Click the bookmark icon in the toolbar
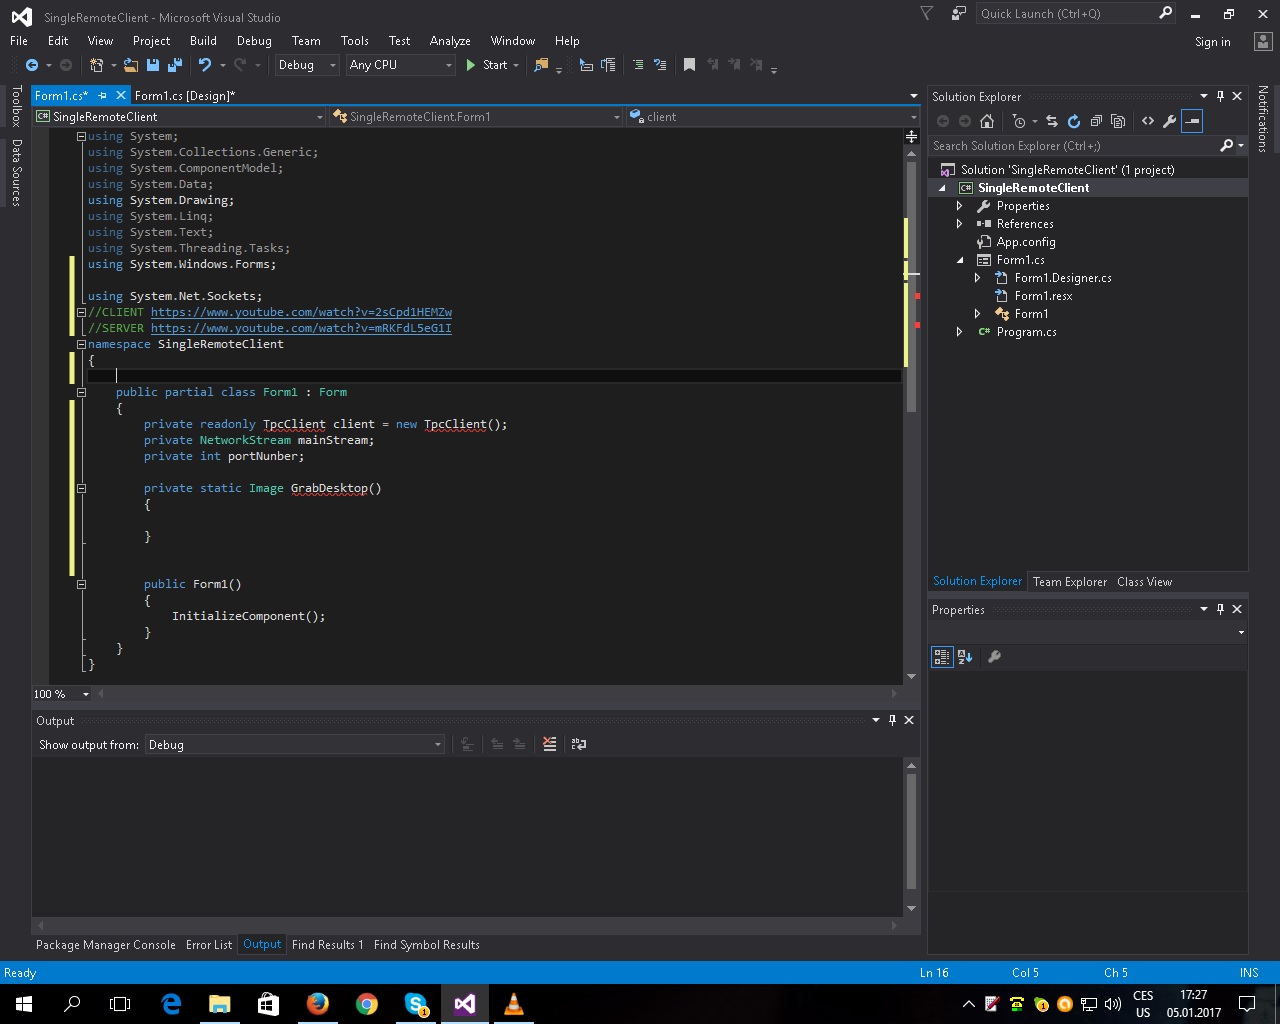Image resolution: width=1280 pixels, height=1024 pixels. pos(689,65)
